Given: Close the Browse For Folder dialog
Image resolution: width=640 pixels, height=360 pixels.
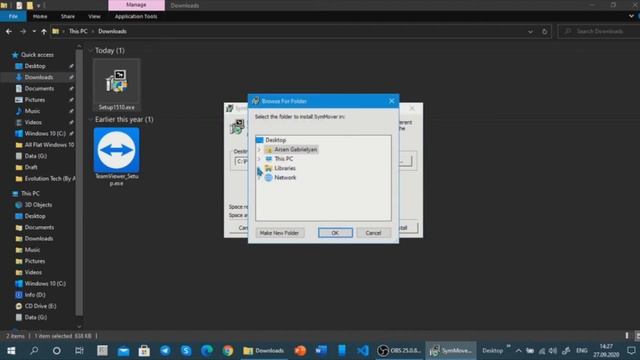Looking at the screenshot, I should click(391, 101).
